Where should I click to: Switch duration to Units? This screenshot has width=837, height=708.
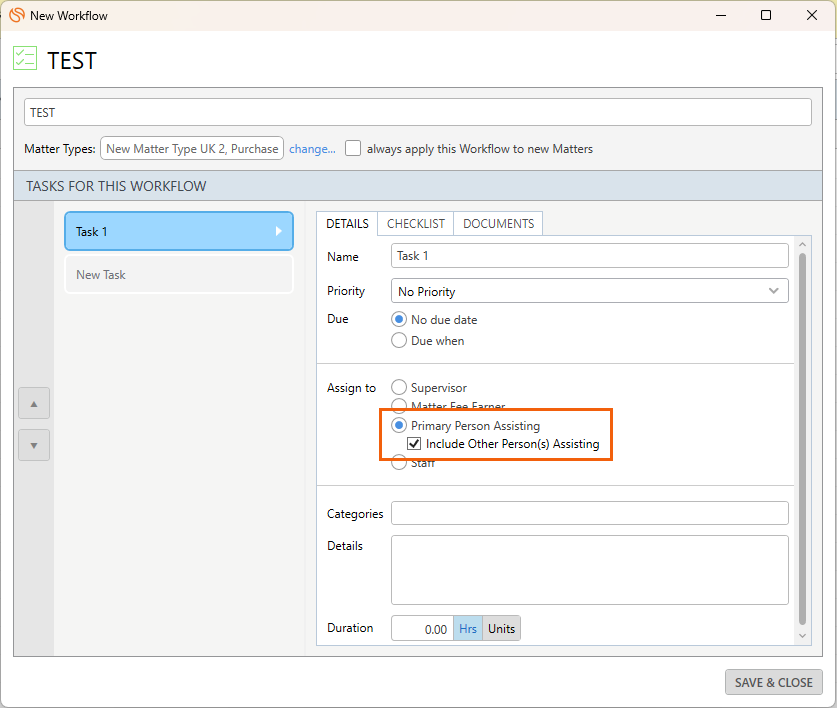pyautogui.click(x=501, y=629)
